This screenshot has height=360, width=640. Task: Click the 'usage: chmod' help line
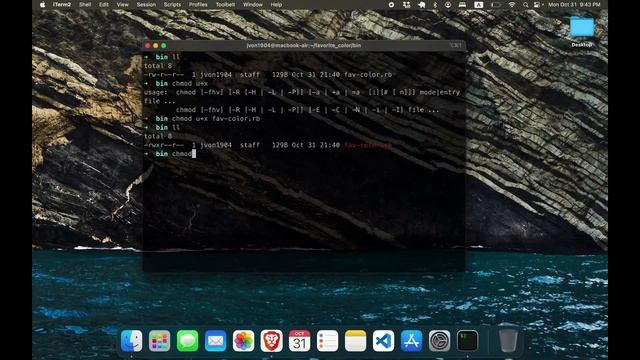pos(302,92)
